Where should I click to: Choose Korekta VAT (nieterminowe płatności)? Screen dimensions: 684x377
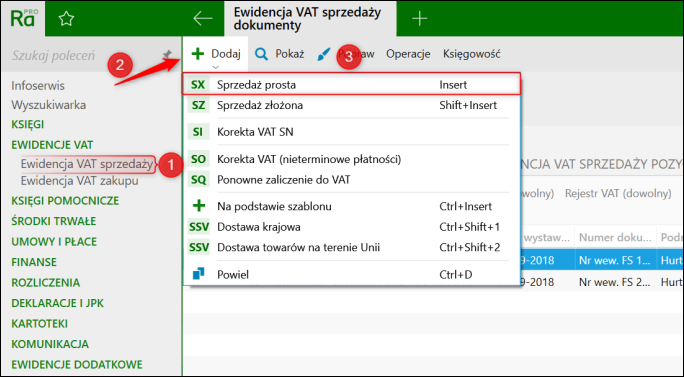coord(351,159)
